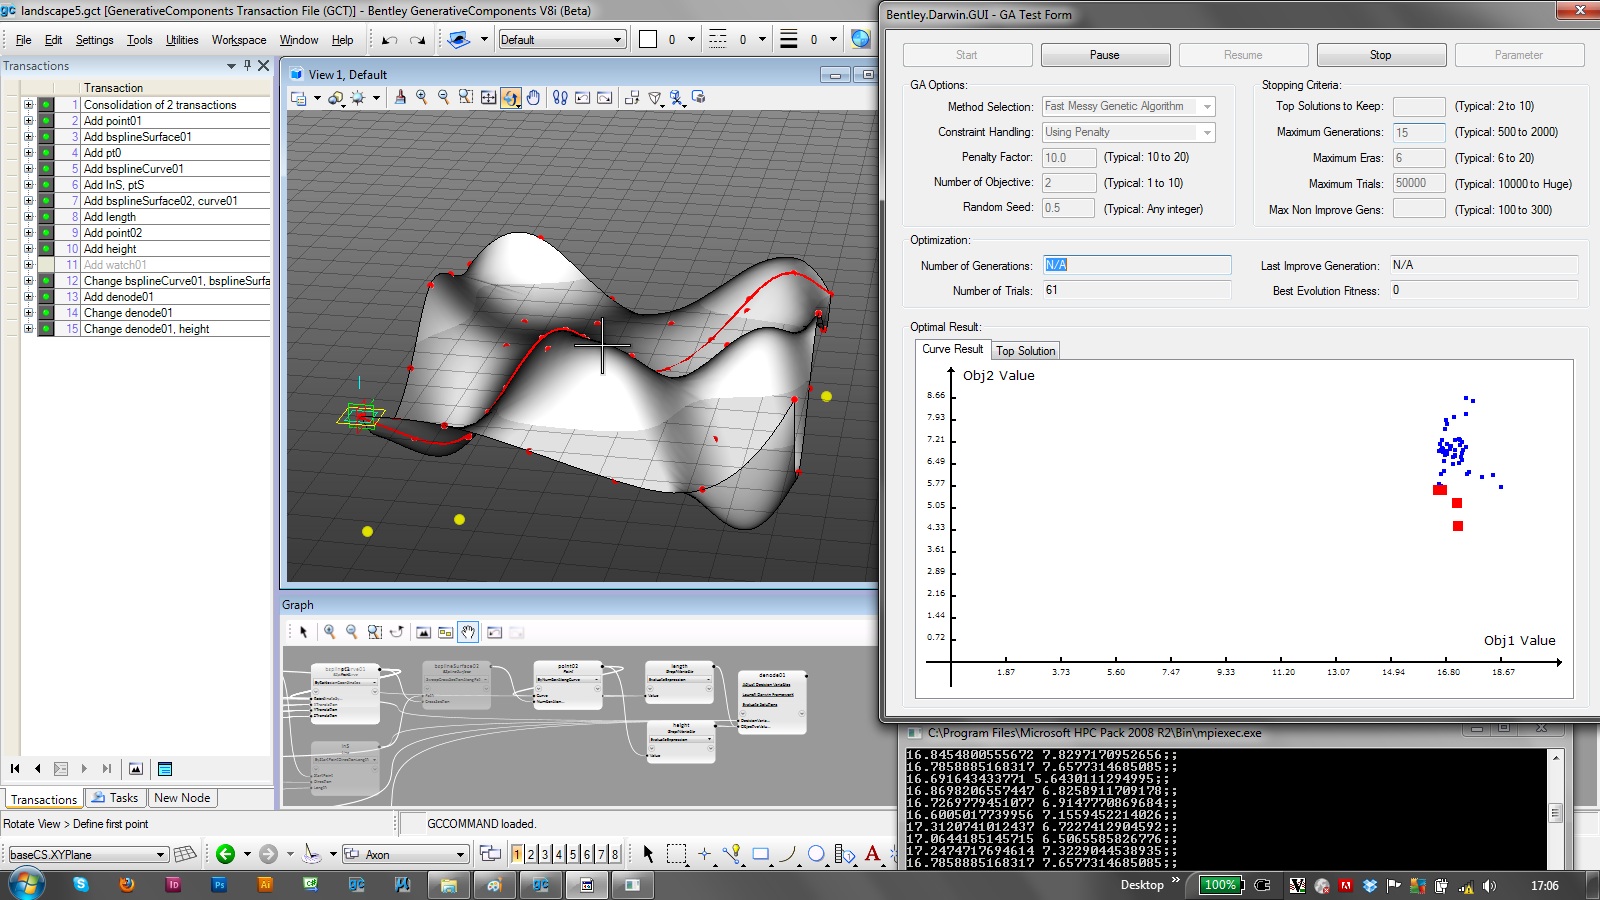Expand the Add bsplineSurface01 transaction
Image resolution: width=1600 pixels, height=900 pixels.
(x=28, y=137)
